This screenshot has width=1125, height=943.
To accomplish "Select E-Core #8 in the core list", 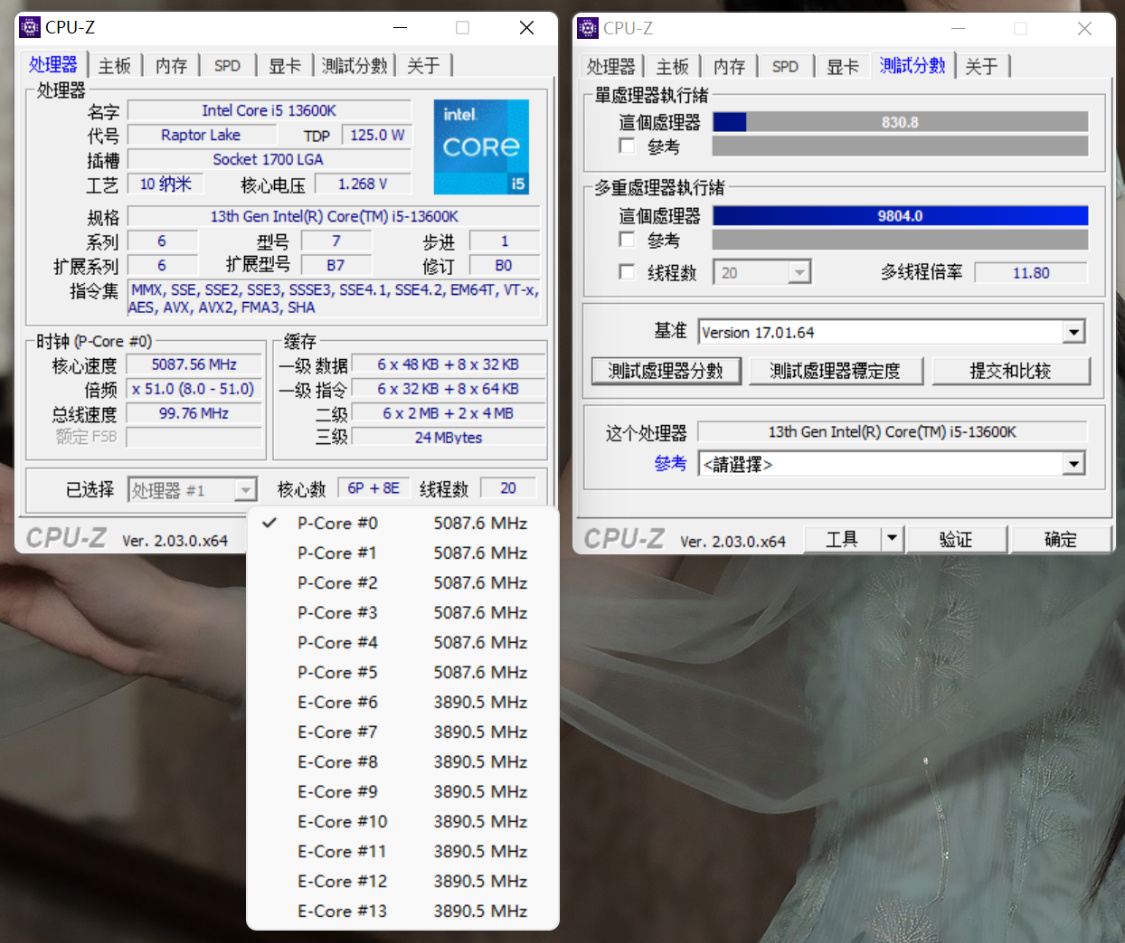I will [402, 761].
